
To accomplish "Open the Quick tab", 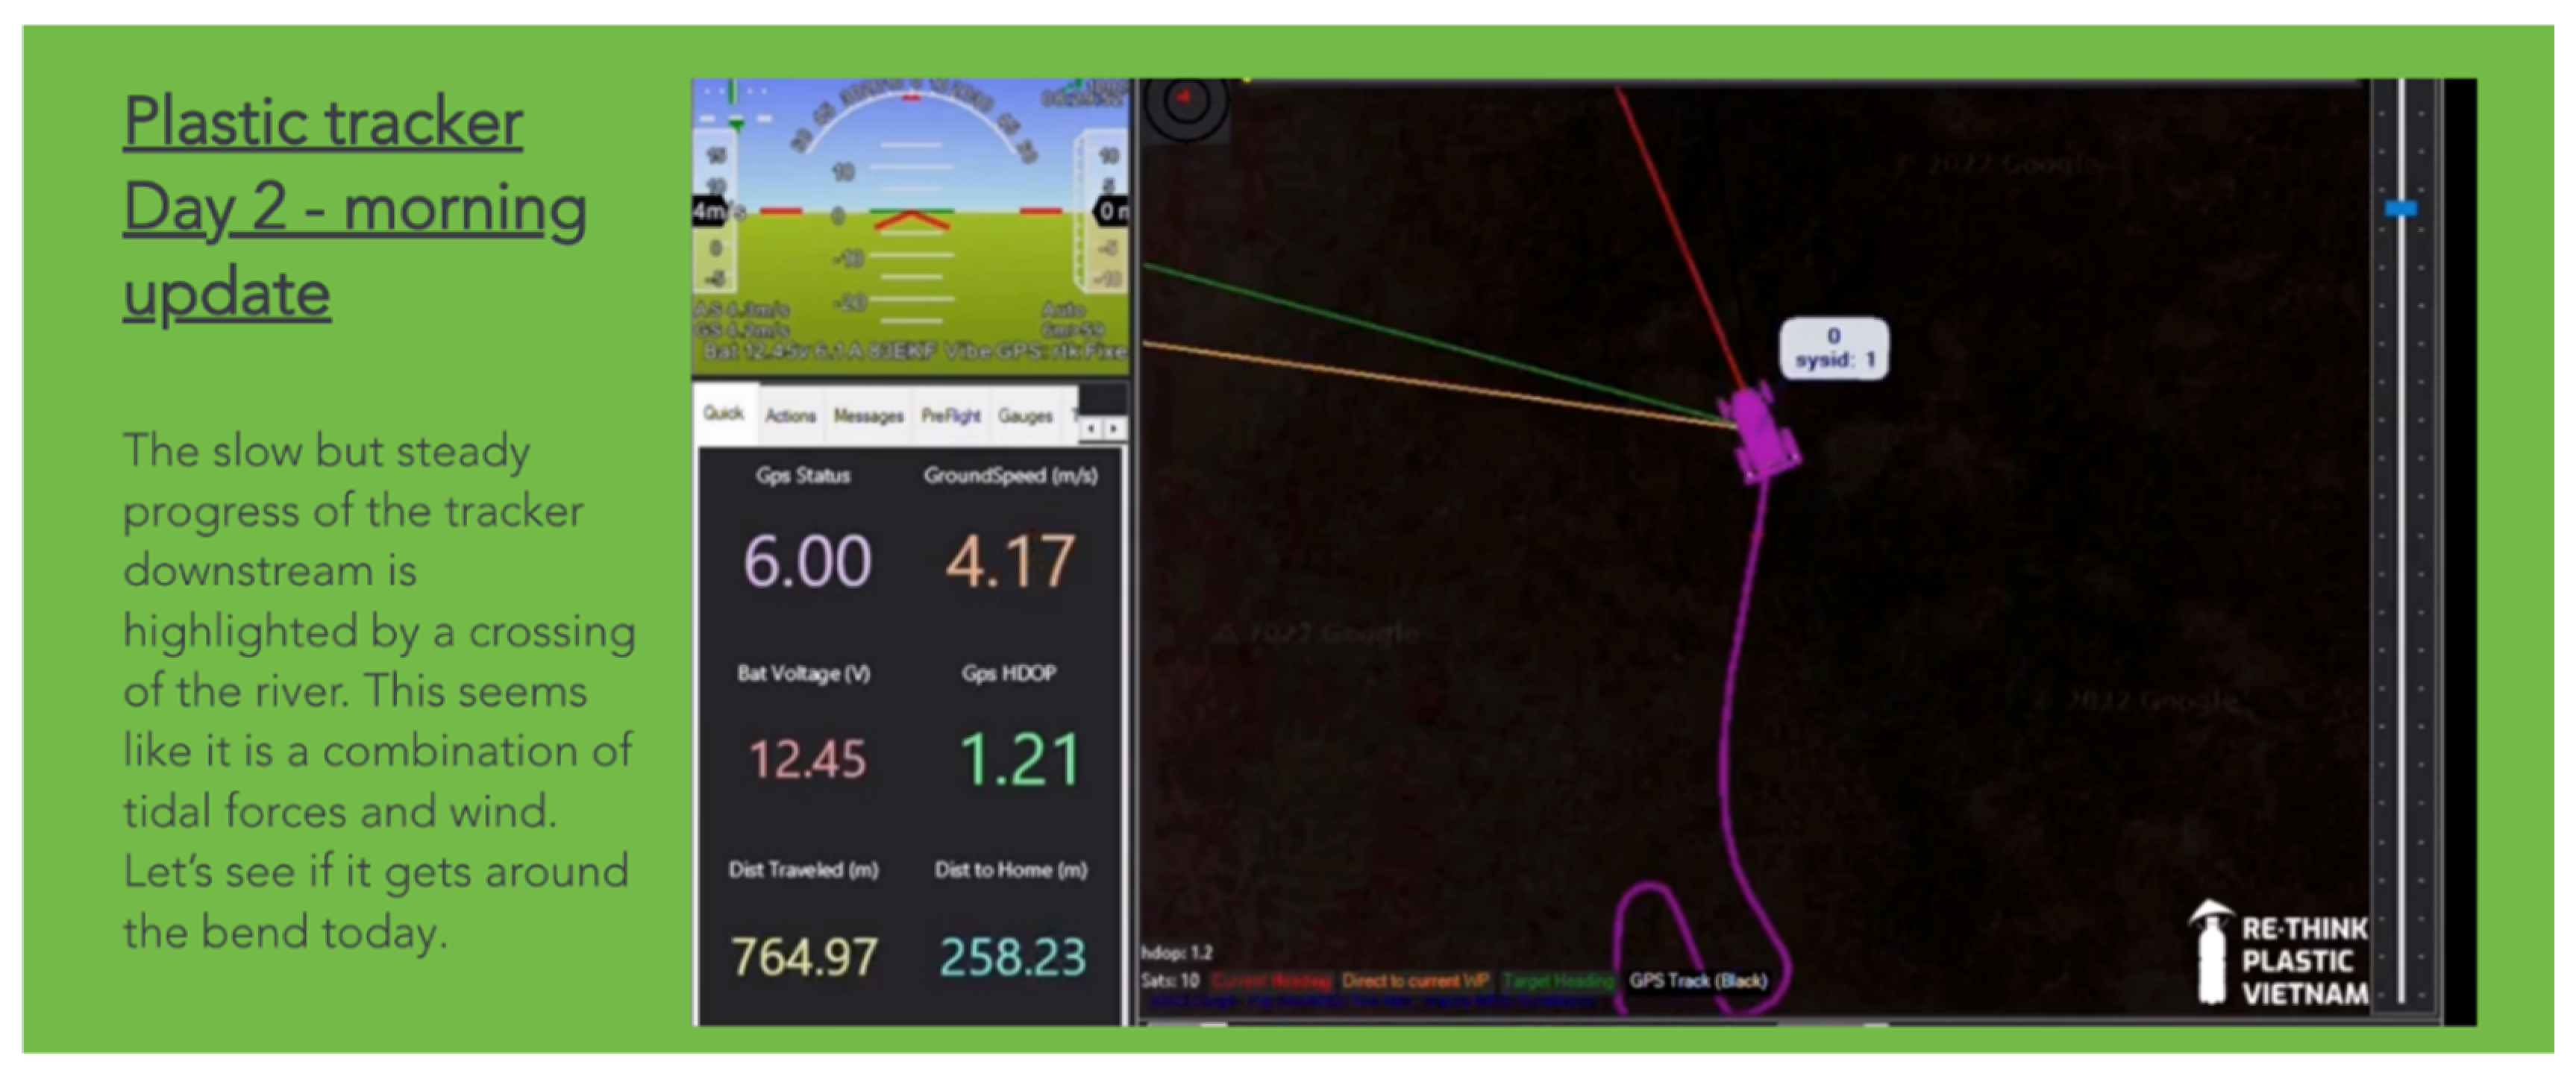I will pos(723,413).
